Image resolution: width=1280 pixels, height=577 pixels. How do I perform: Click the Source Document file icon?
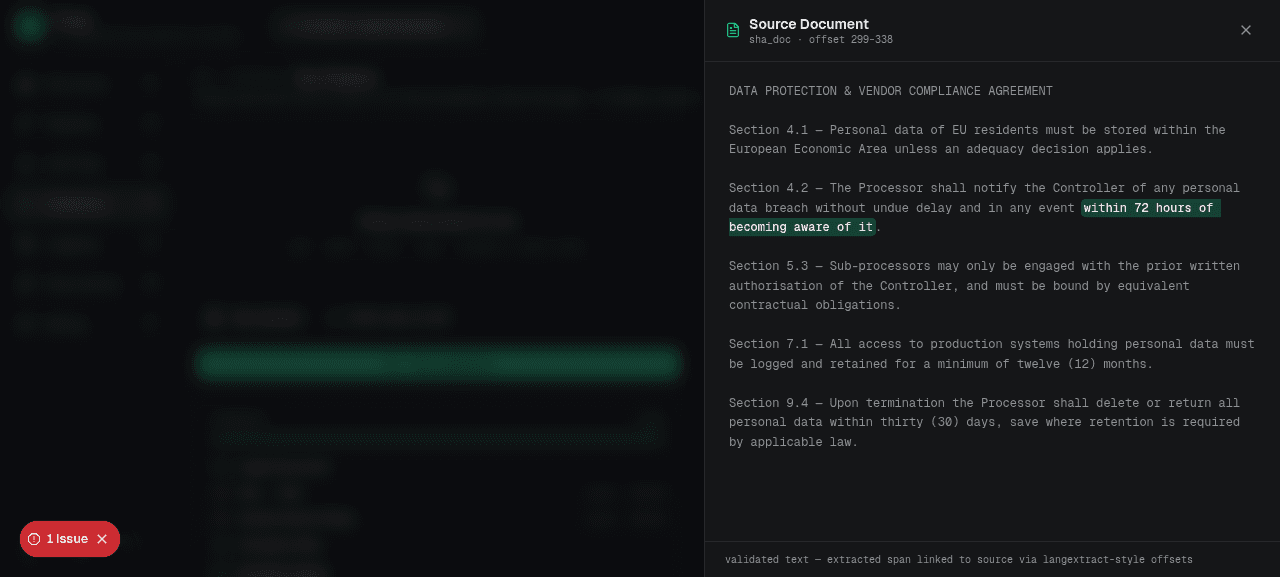(x=733, y=30)
